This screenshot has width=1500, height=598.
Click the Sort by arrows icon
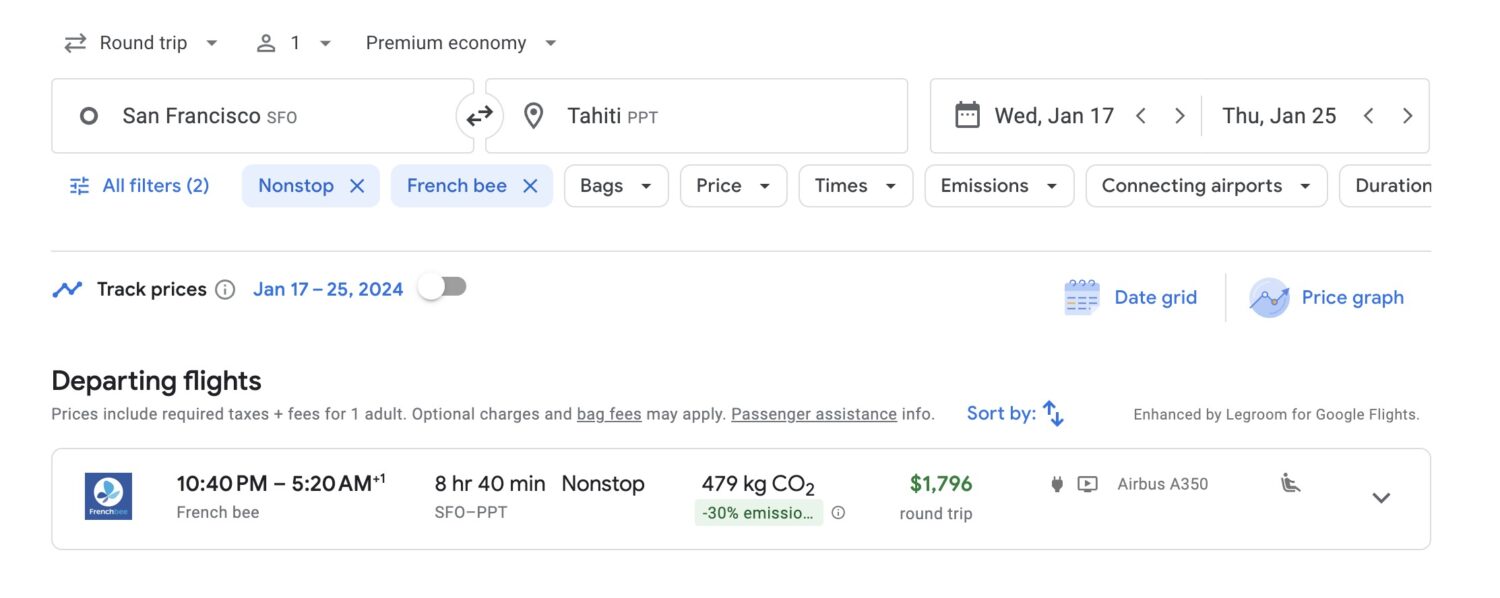(1053, 413)
